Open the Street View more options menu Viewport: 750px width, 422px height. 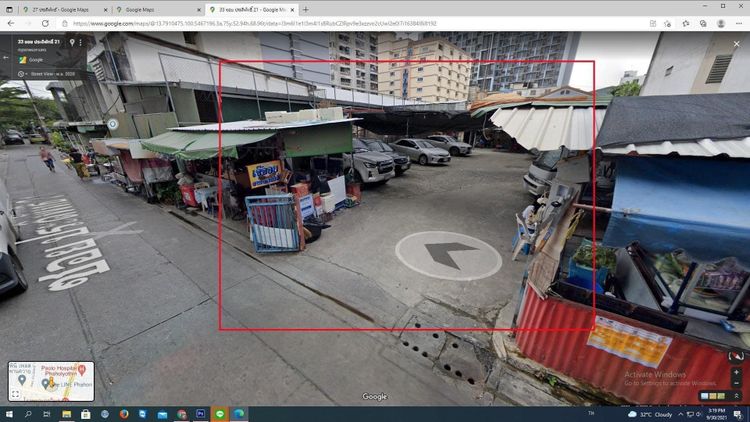(x=80, y=43)
